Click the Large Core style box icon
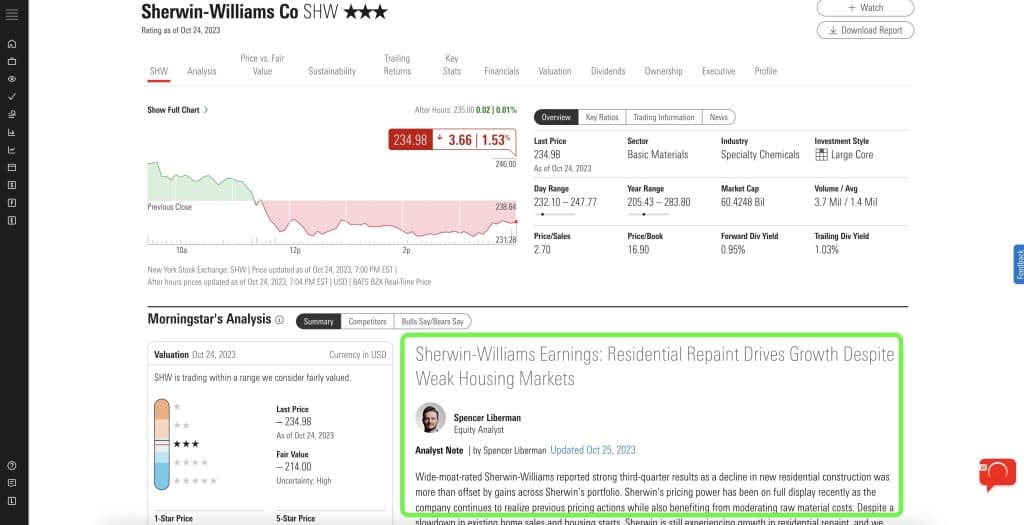This screenshot has height=525, width=1024. 822,155
